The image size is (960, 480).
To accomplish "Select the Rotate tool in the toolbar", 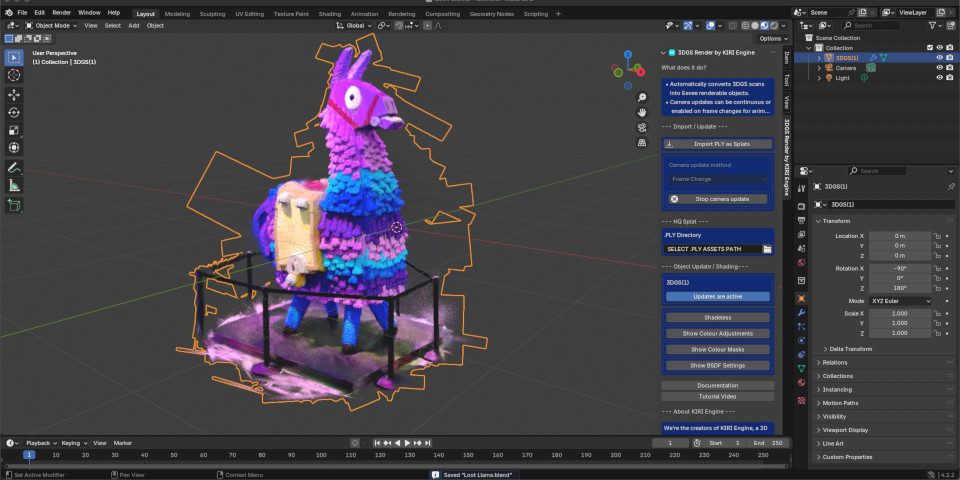I will tap(14, 112).
